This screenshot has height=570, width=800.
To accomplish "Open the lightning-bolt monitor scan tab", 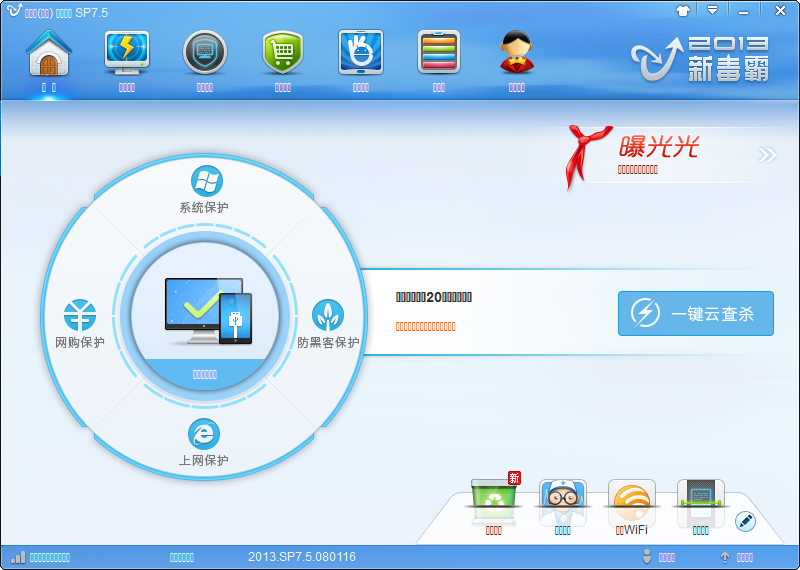I will tap(127, 54).
